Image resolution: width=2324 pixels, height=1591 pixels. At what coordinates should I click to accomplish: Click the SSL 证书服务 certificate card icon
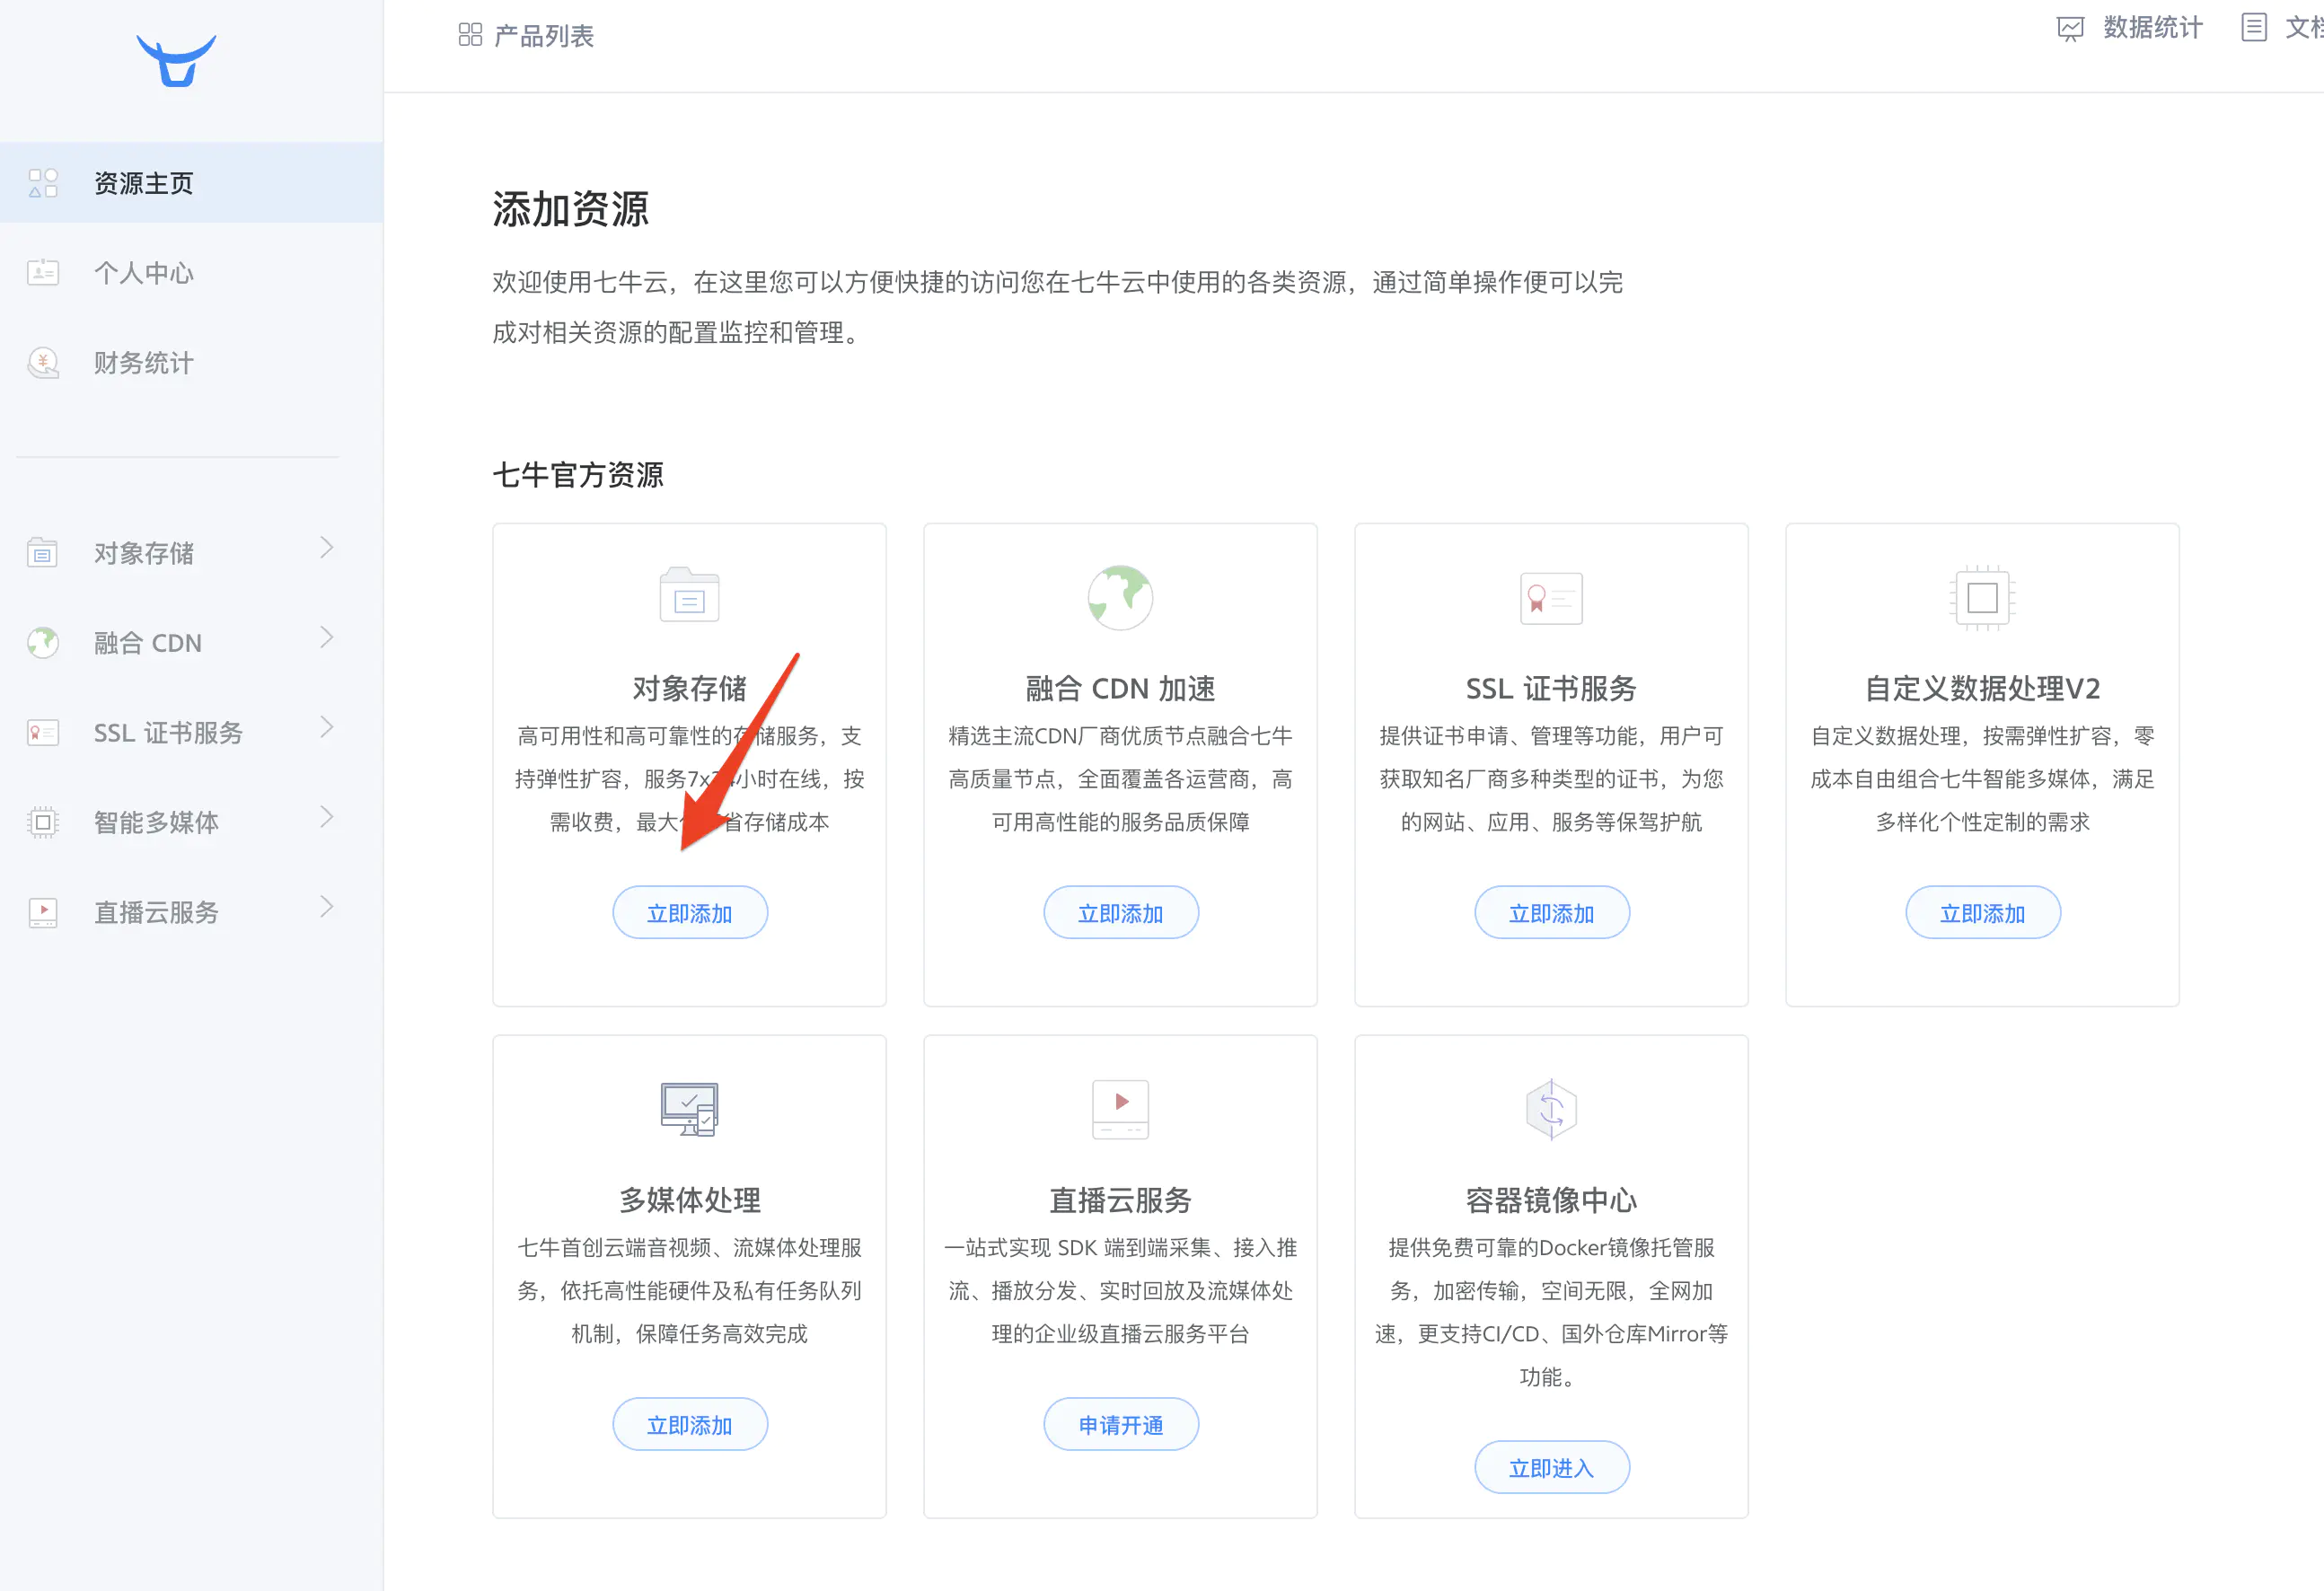(1551, 597)
